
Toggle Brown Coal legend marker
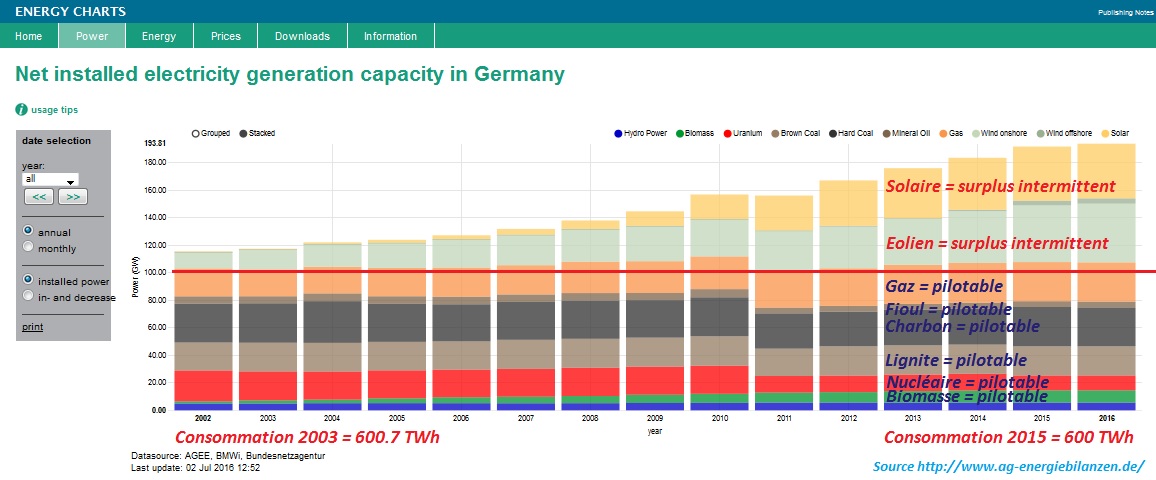[x=773, y=133]
